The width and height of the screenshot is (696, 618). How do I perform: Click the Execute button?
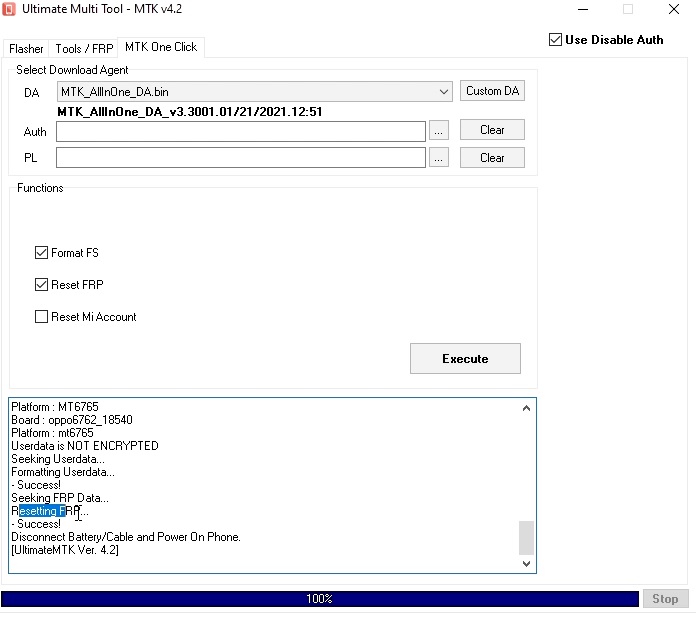point(465,358)
